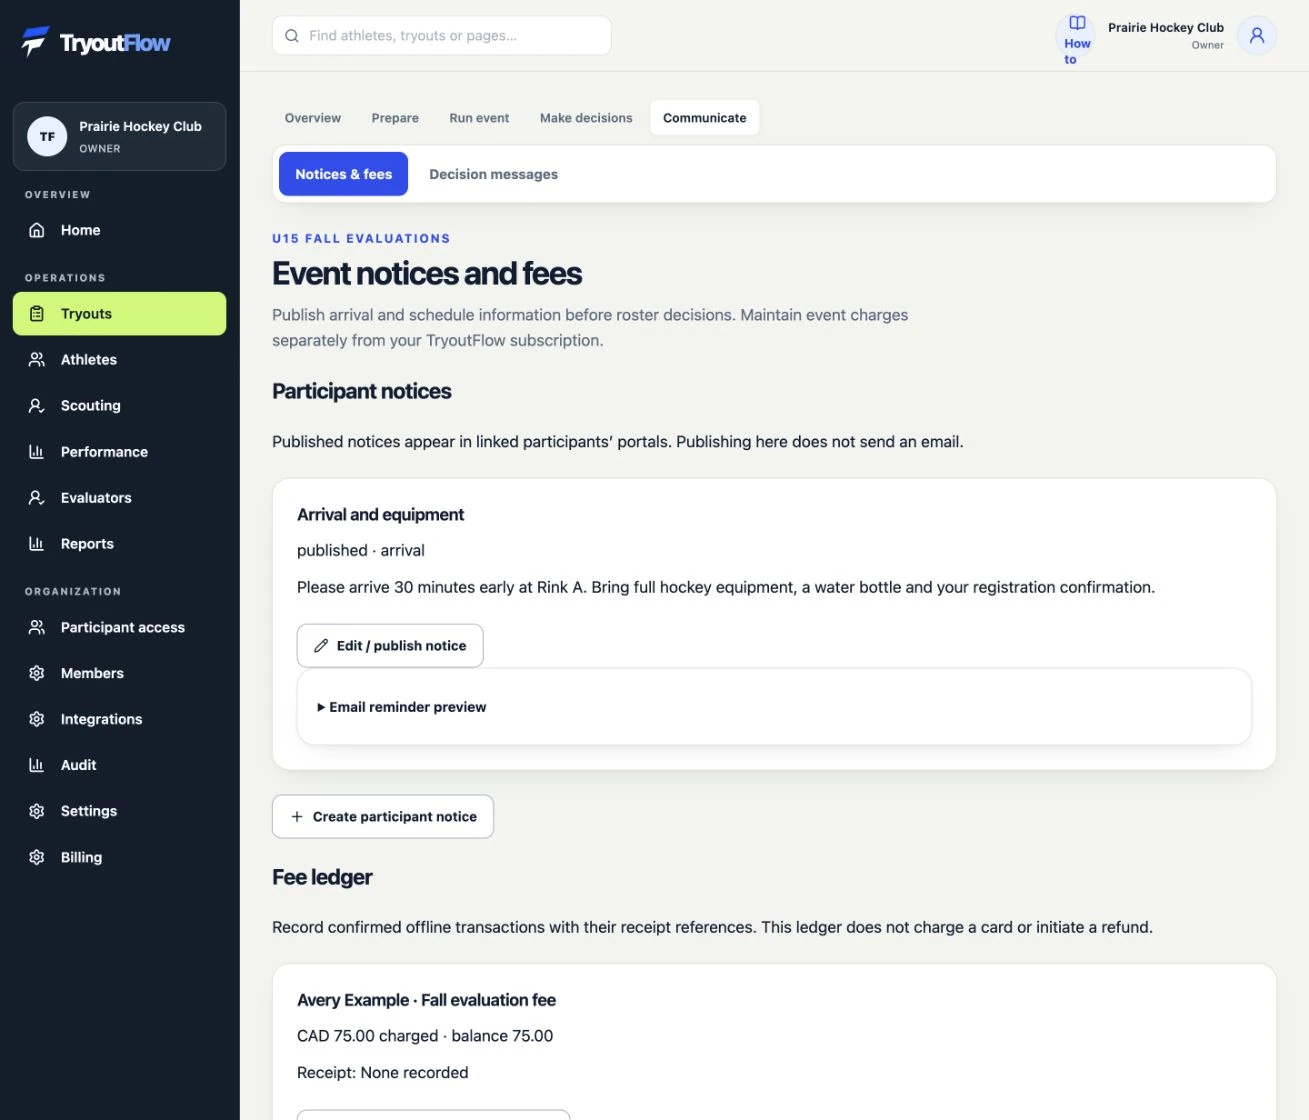Click the Tryouts clipboard icon
This screenshot has width=1309, height=1120.
[x=37, y=314]
